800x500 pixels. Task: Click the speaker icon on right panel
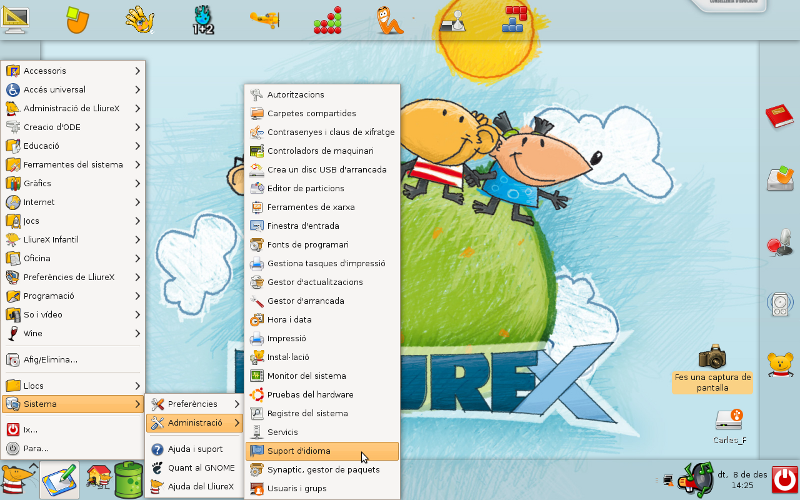[780, 304]
